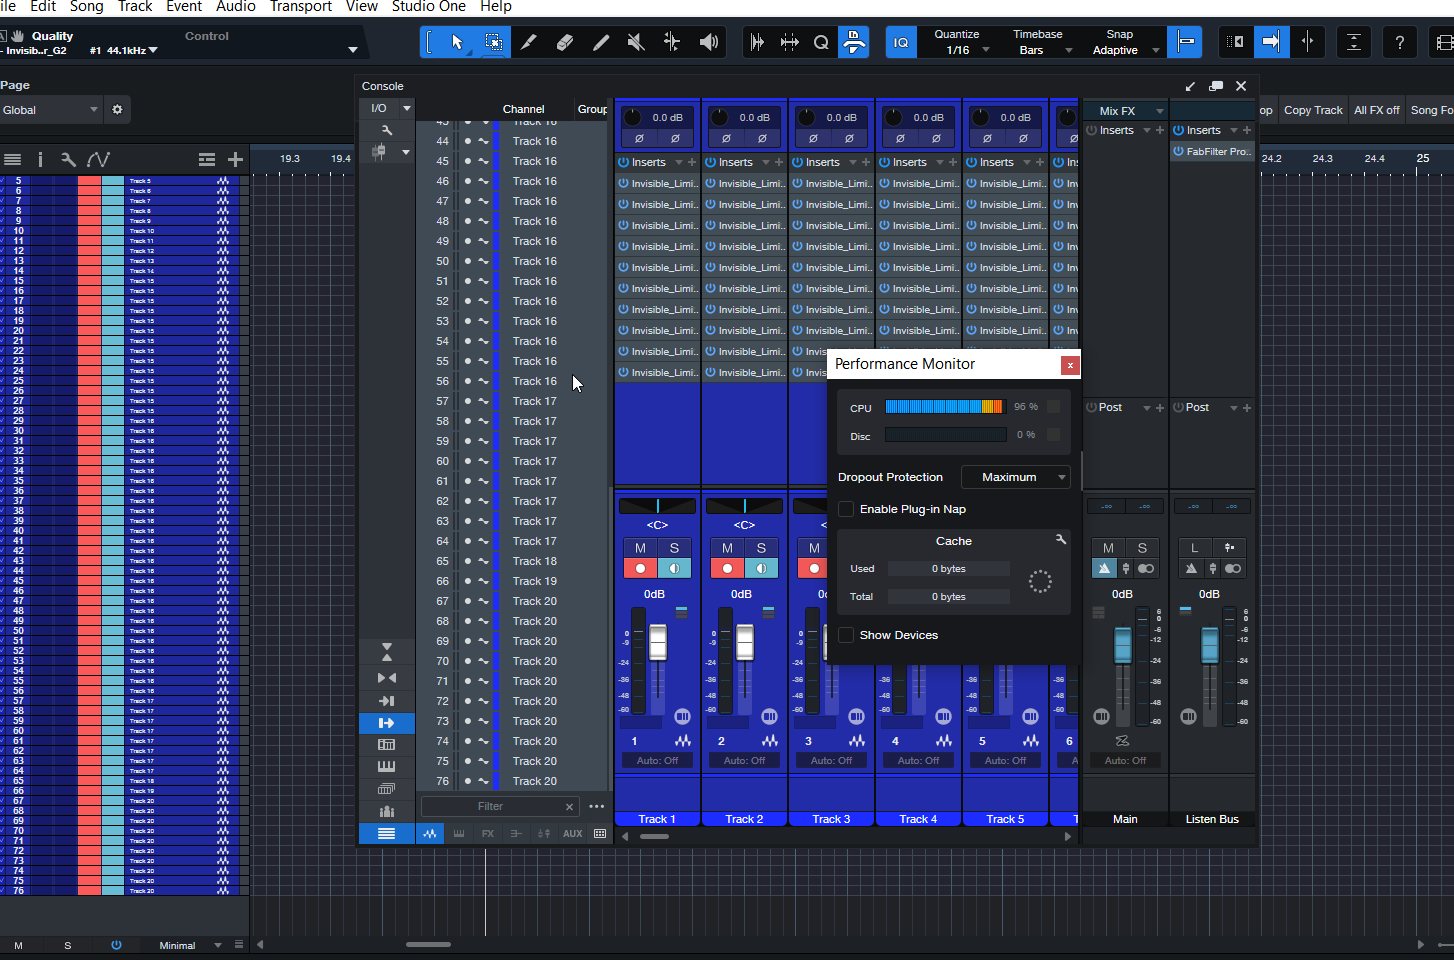The width and height of the screenshot is (1454, 960).
Task: Mute Track 1 in the console
Action: (x=640, y=548)
